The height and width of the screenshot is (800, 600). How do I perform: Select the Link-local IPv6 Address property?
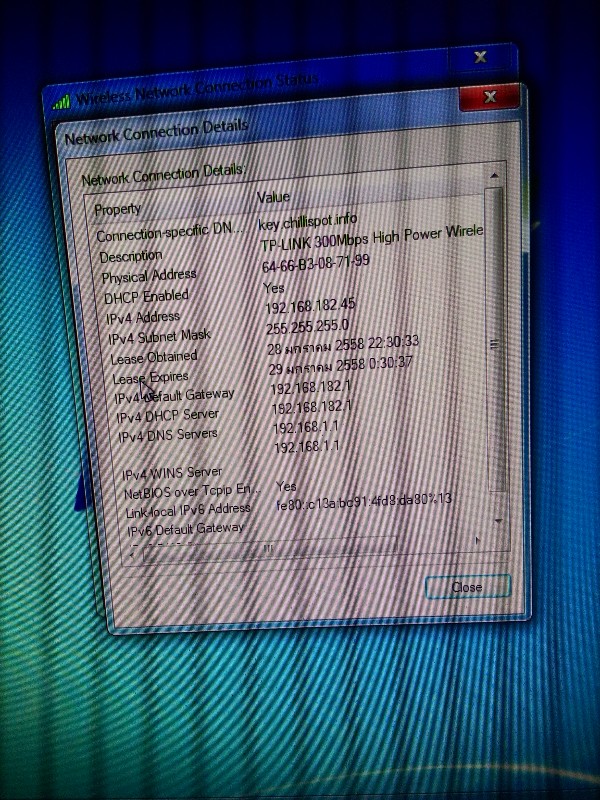click(x=188, y=510)
